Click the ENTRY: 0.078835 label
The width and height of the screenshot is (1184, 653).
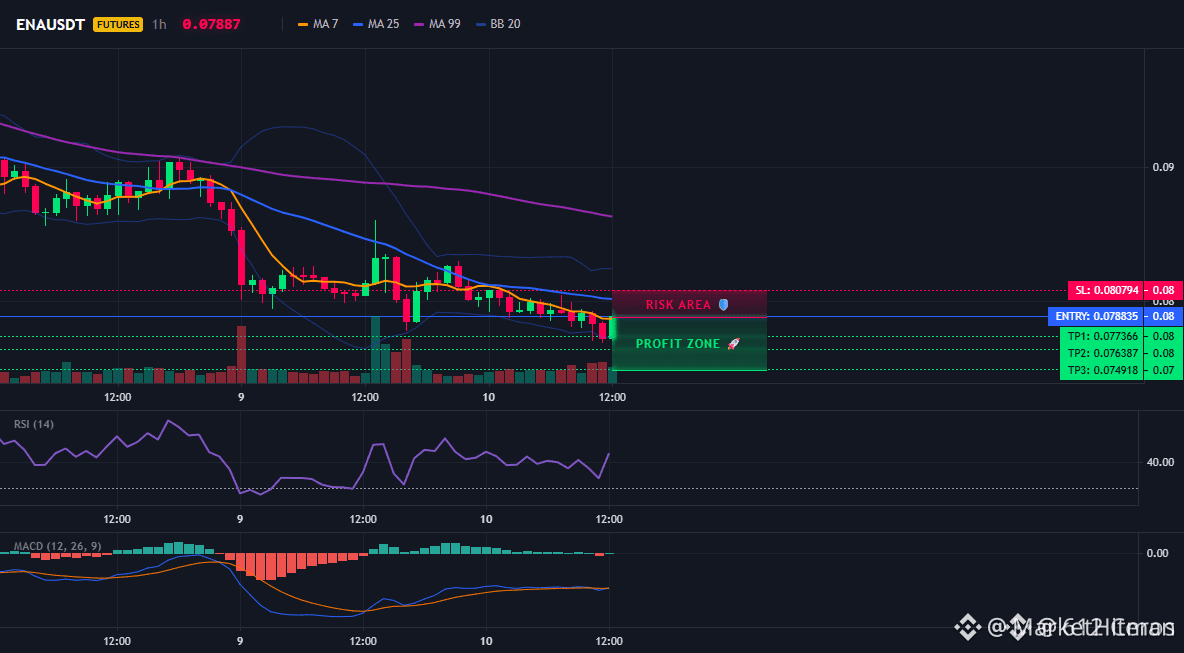1096,316
